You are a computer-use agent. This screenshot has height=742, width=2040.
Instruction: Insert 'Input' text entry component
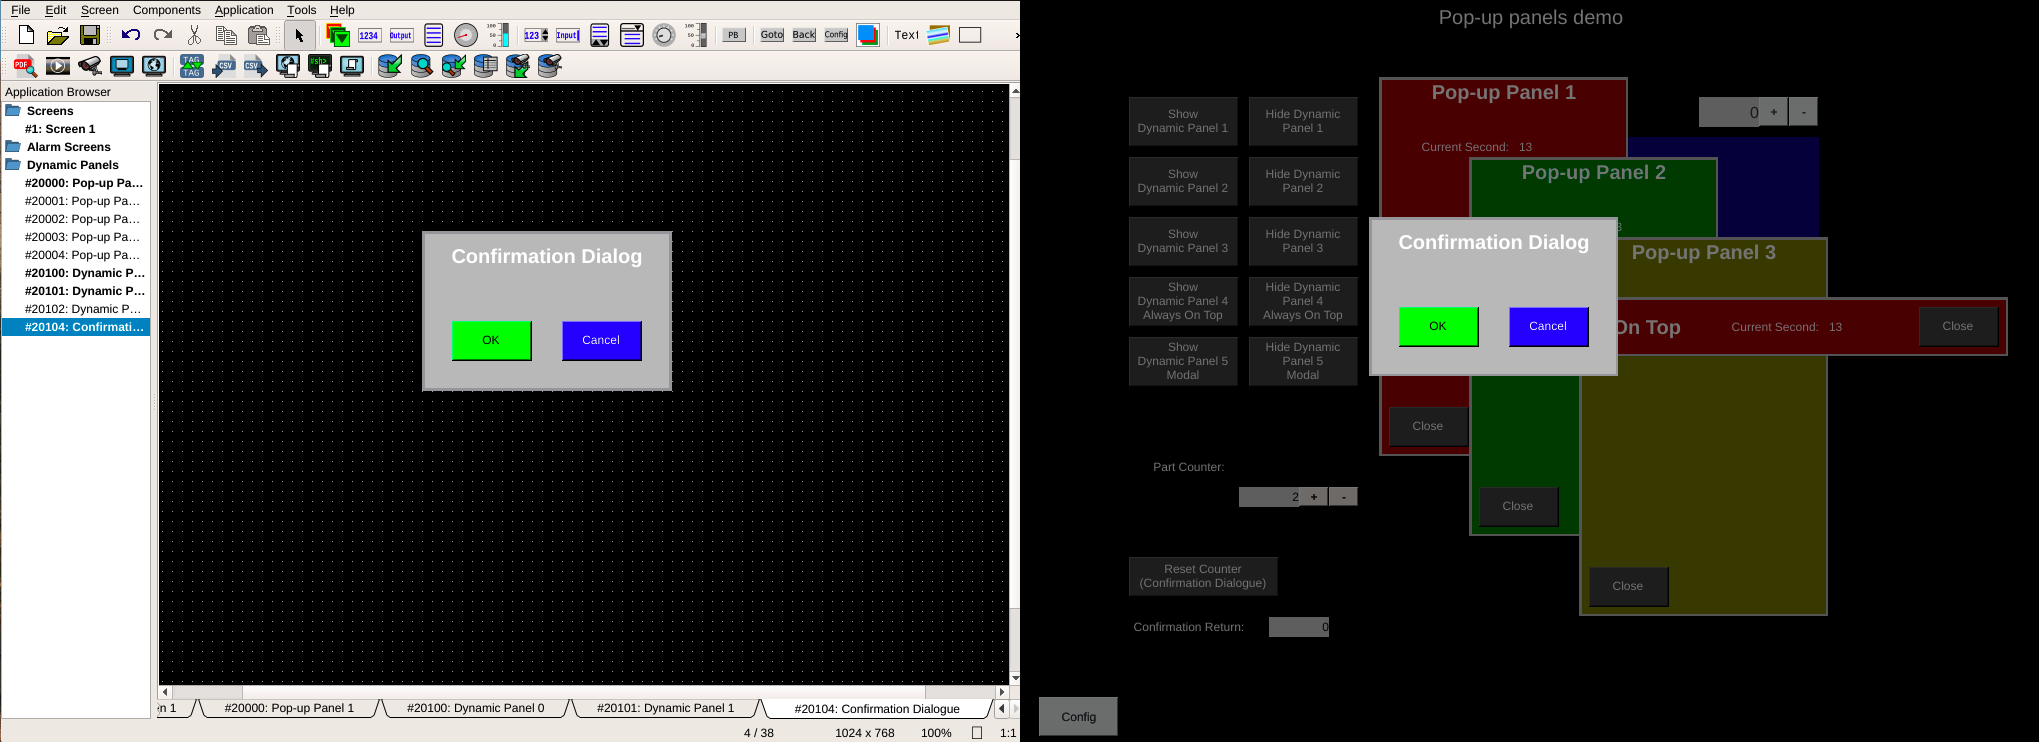(x=568, y=35)
